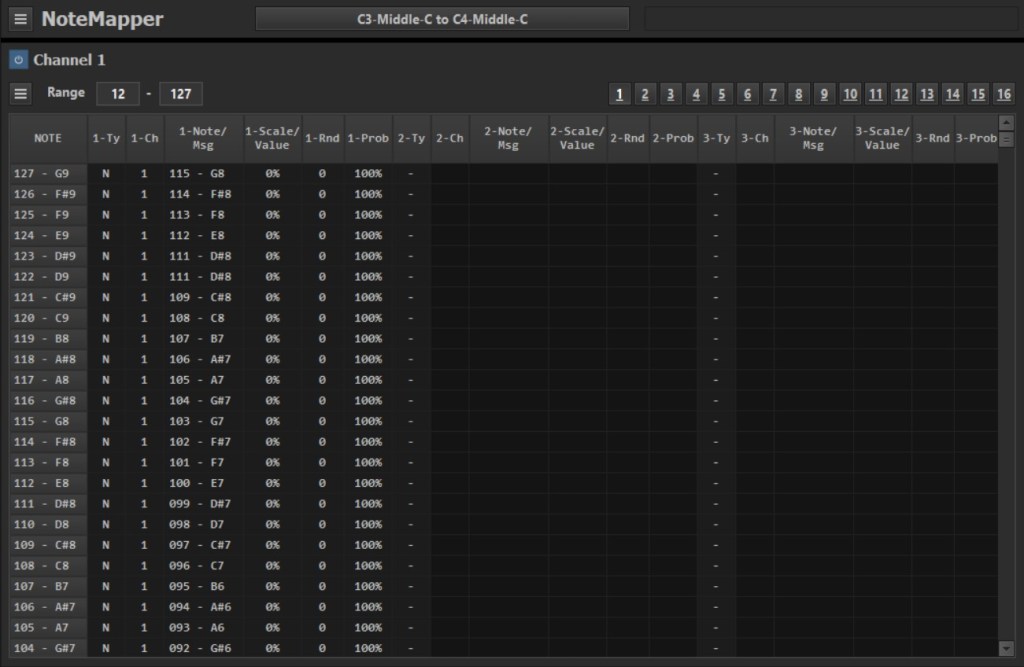Click the Range lower limit field showing 12

click(118, 94)
